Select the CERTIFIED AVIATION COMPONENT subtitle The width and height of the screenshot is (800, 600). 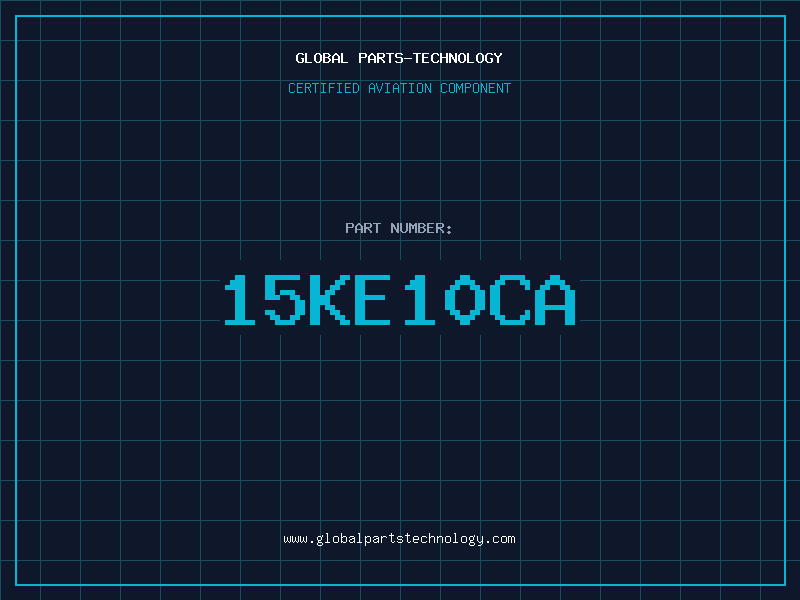click(x=399, y=88)
